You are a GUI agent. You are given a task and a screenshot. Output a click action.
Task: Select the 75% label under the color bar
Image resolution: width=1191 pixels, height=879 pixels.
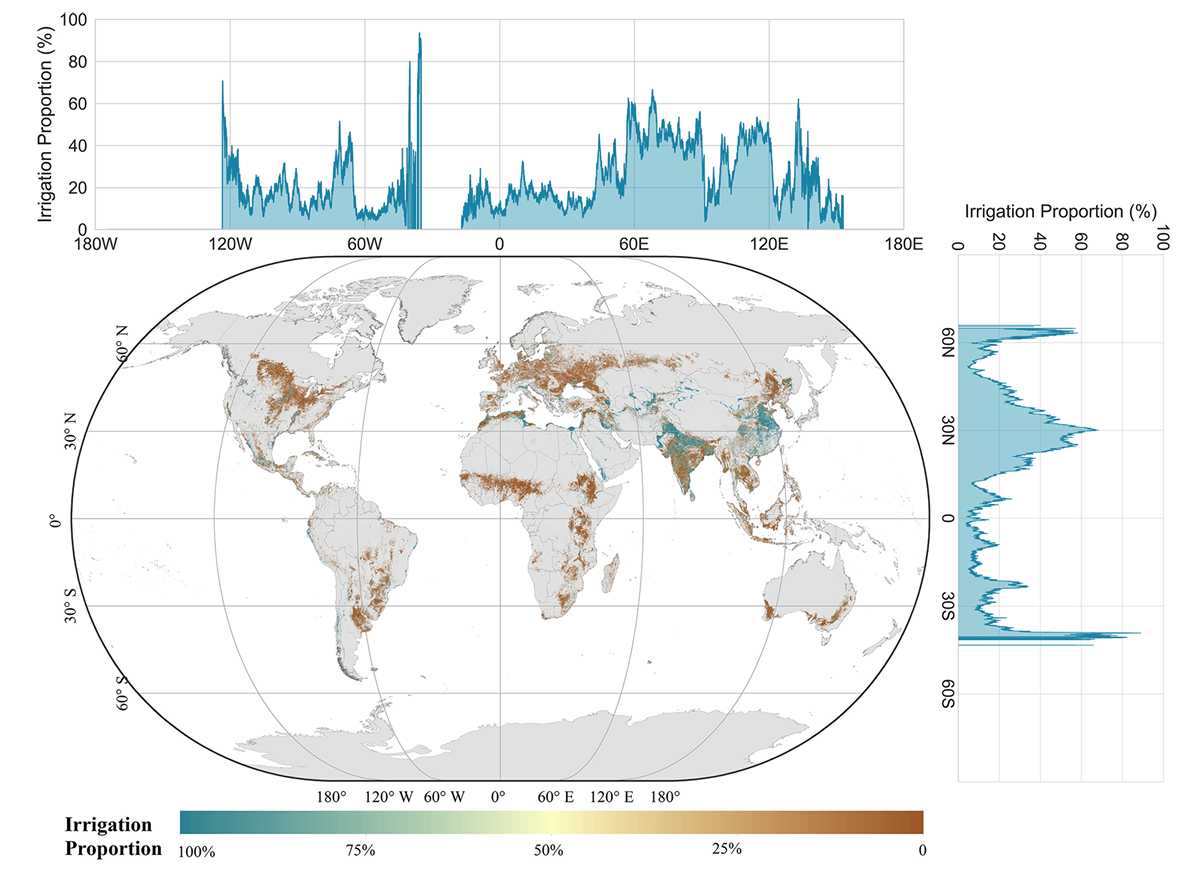tap(360, 851)
